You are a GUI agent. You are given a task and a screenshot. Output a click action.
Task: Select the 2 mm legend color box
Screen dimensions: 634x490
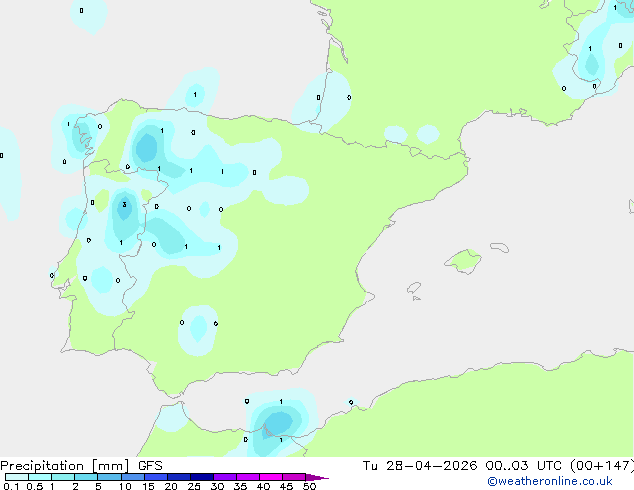pyautogui.click(x=86, y=477)
